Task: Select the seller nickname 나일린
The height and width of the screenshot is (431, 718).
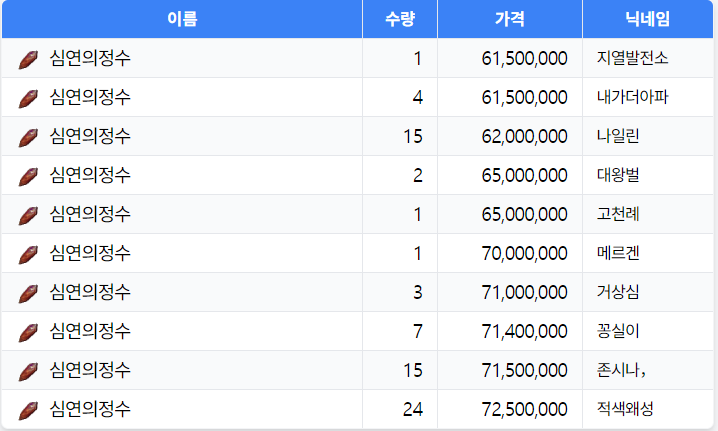Action: (618, 136)
